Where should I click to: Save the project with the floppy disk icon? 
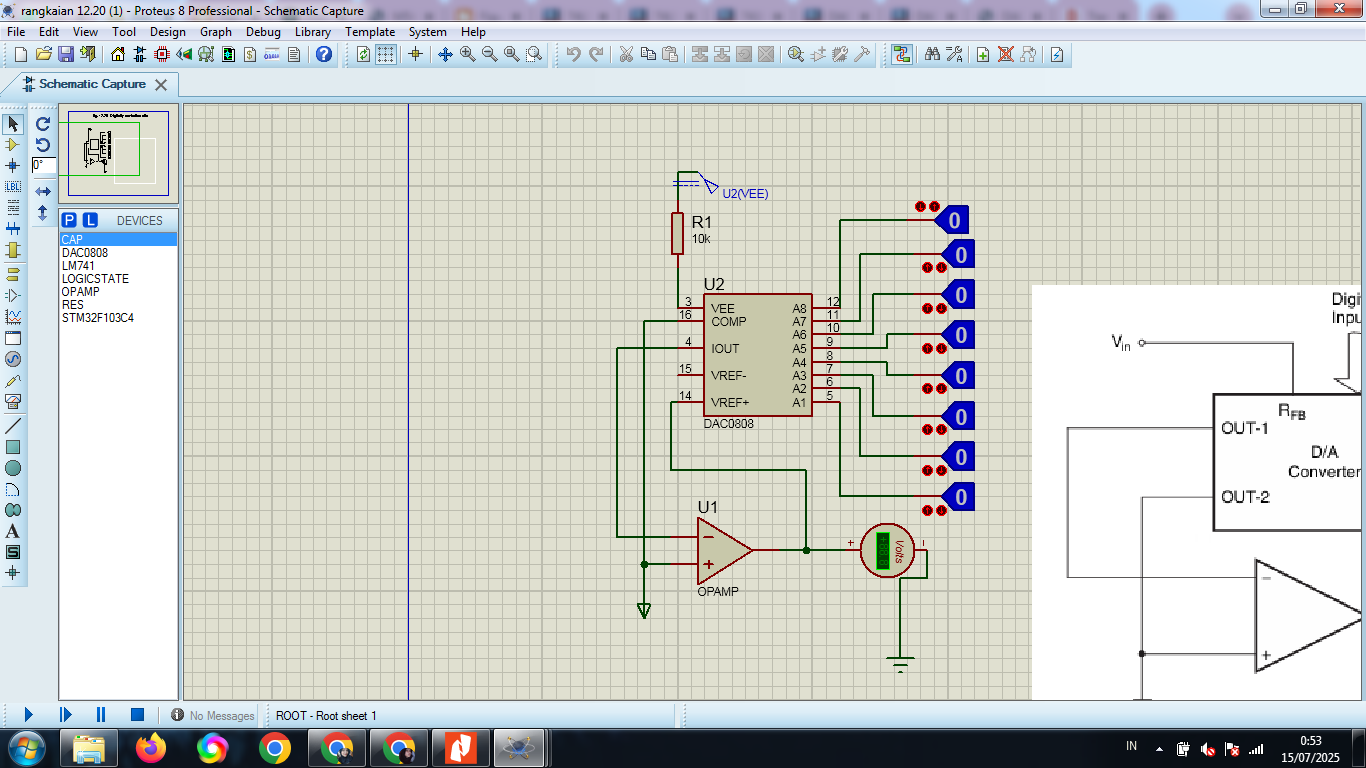coord(66,54)
